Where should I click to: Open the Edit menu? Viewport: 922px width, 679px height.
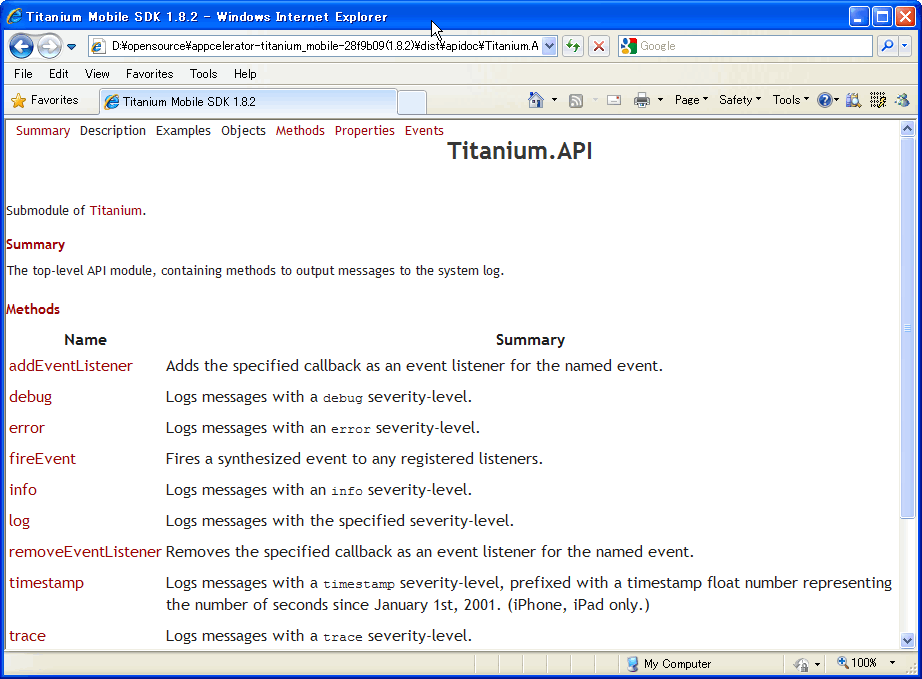(58, 73)
